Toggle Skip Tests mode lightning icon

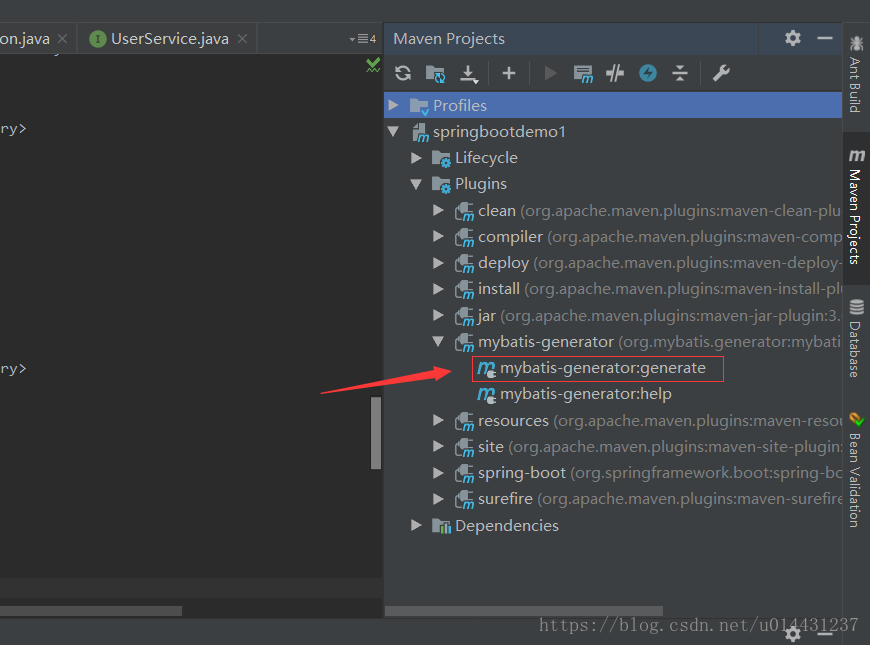pyautogui.click(x=648, y=73)
